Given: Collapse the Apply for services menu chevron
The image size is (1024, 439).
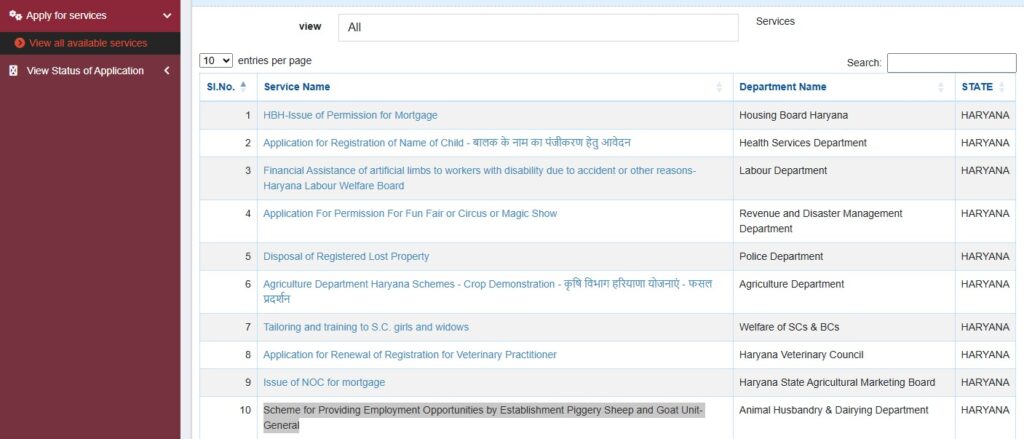Looking at the screenshot, I should click(x=167, y=16).
